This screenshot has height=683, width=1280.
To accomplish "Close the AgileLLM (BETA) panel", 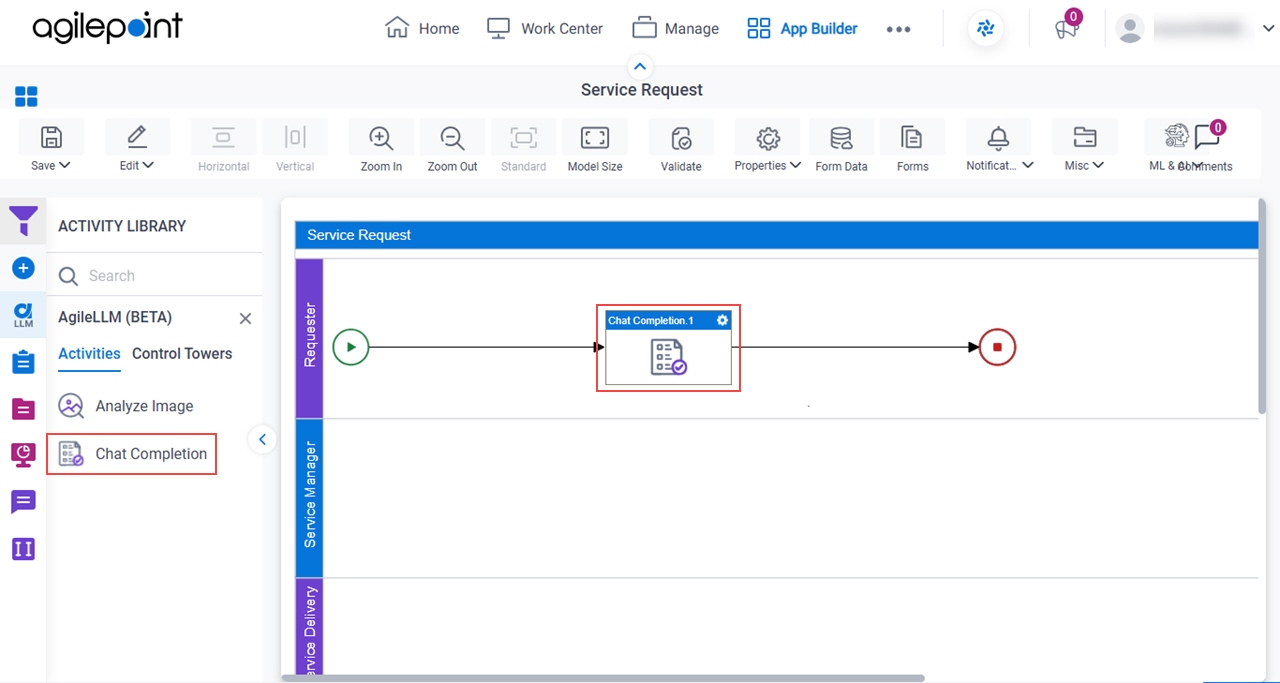I will (x=245, y=318).
